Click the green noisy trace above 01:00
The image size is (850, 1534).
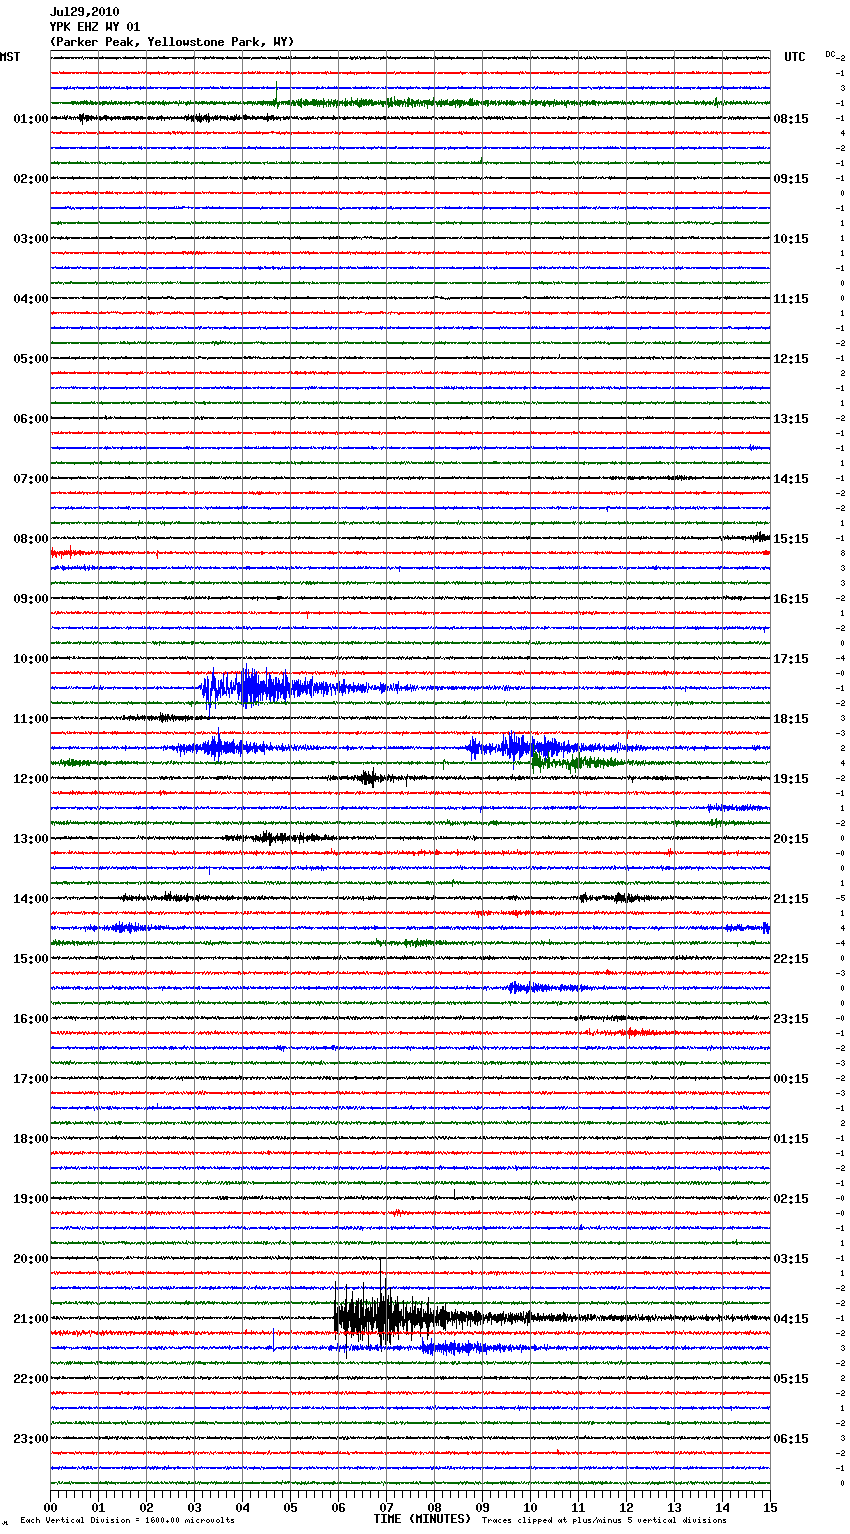point(410,102)
